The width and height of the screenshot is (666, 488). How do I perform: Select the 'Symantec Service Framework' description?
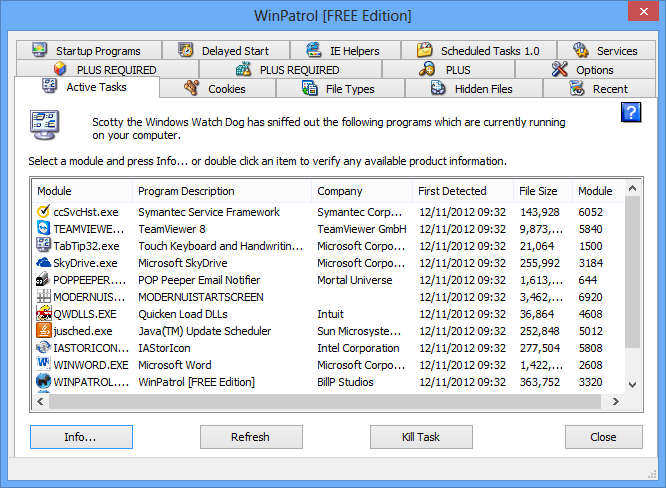tap(209, 212)
